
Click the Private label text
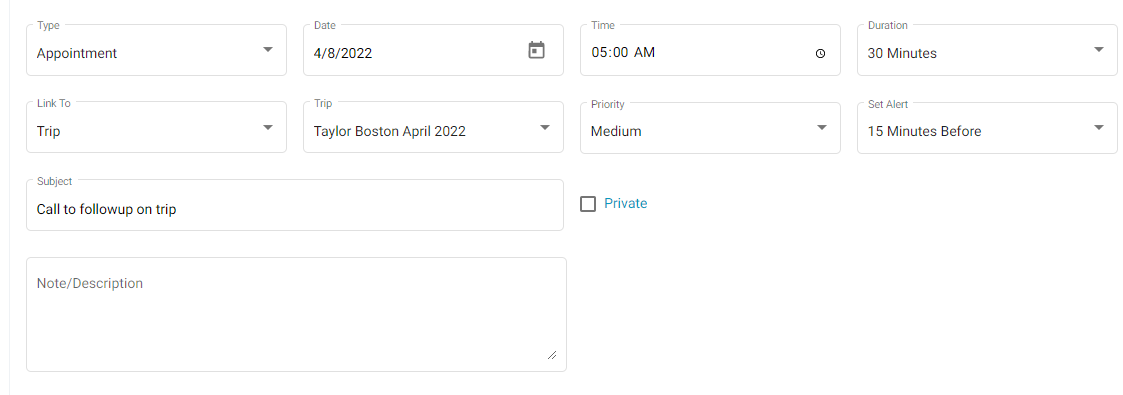coord(625,203)
